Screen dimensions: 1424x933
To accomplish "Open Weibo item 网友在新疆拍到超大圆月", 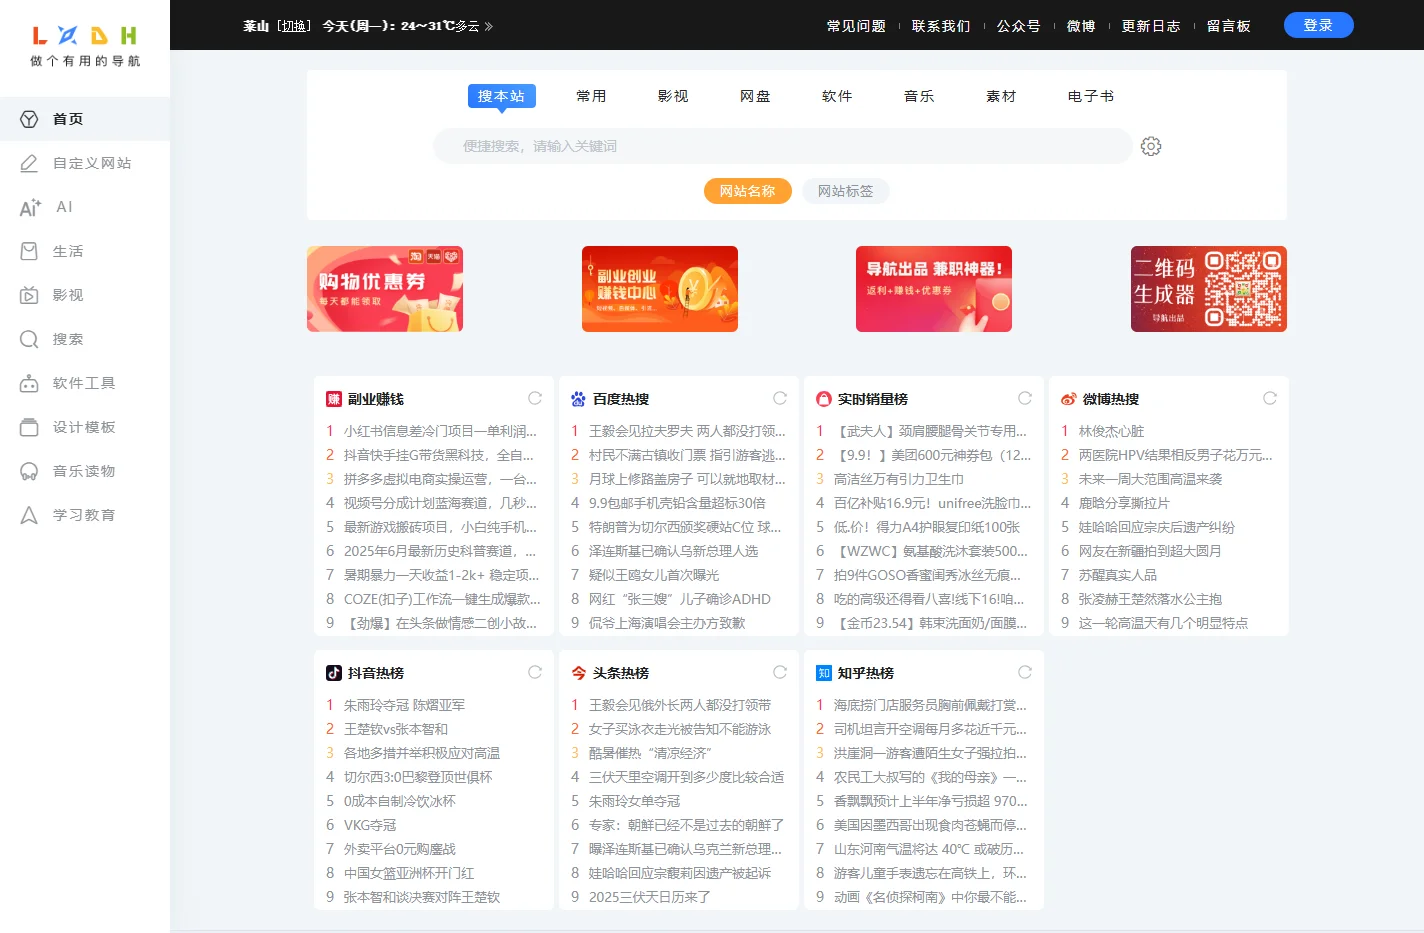I will click(x=1150, y=551).
